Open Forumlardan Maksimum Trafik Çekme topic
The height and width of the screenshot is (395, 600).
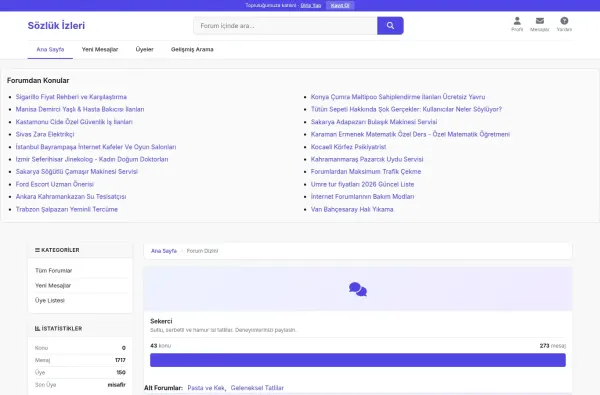(366, 171)
